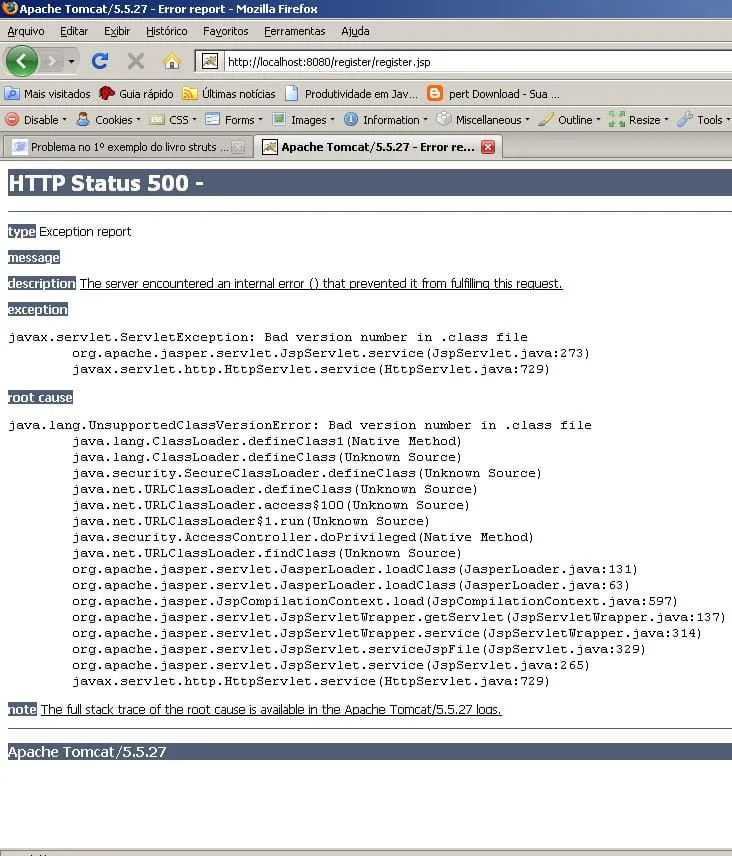Screen dimensions: 732x856
Task: Open the Mais visitados bookmark folder
Action: coord(47,94)
